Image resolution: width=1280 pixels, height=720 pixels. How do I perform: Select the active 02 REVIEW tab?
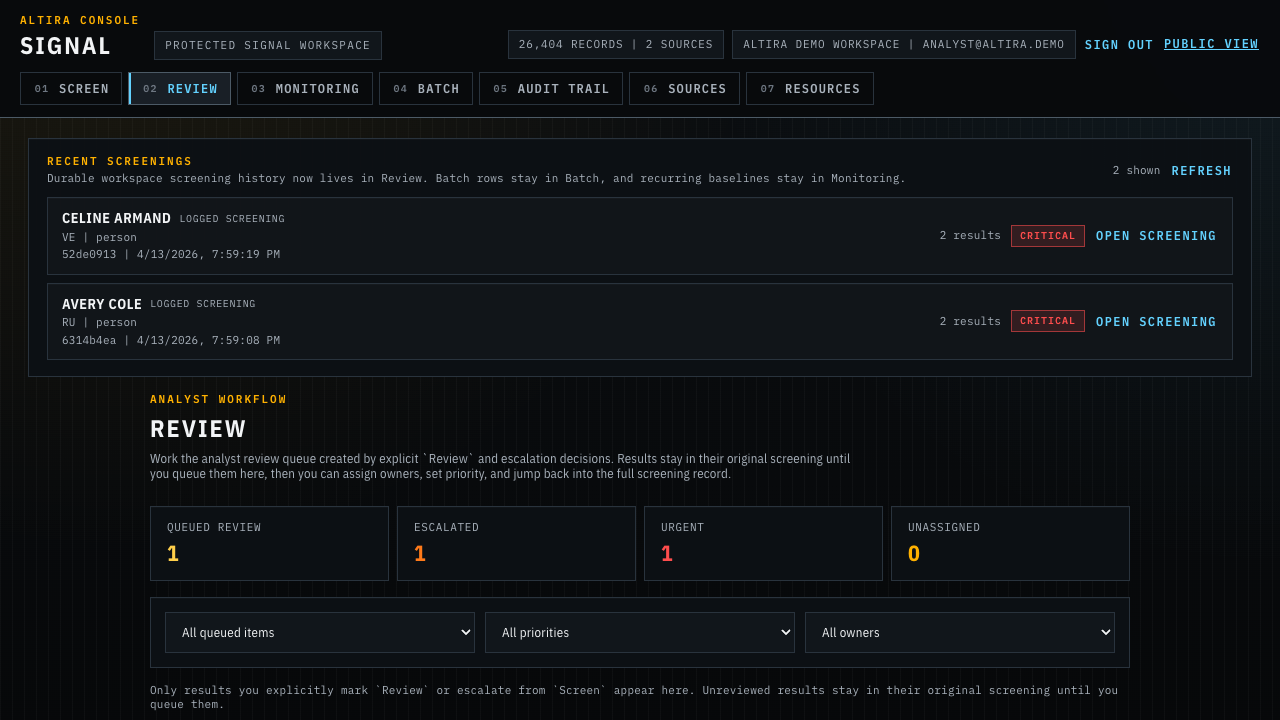click(x=179, y=88)
